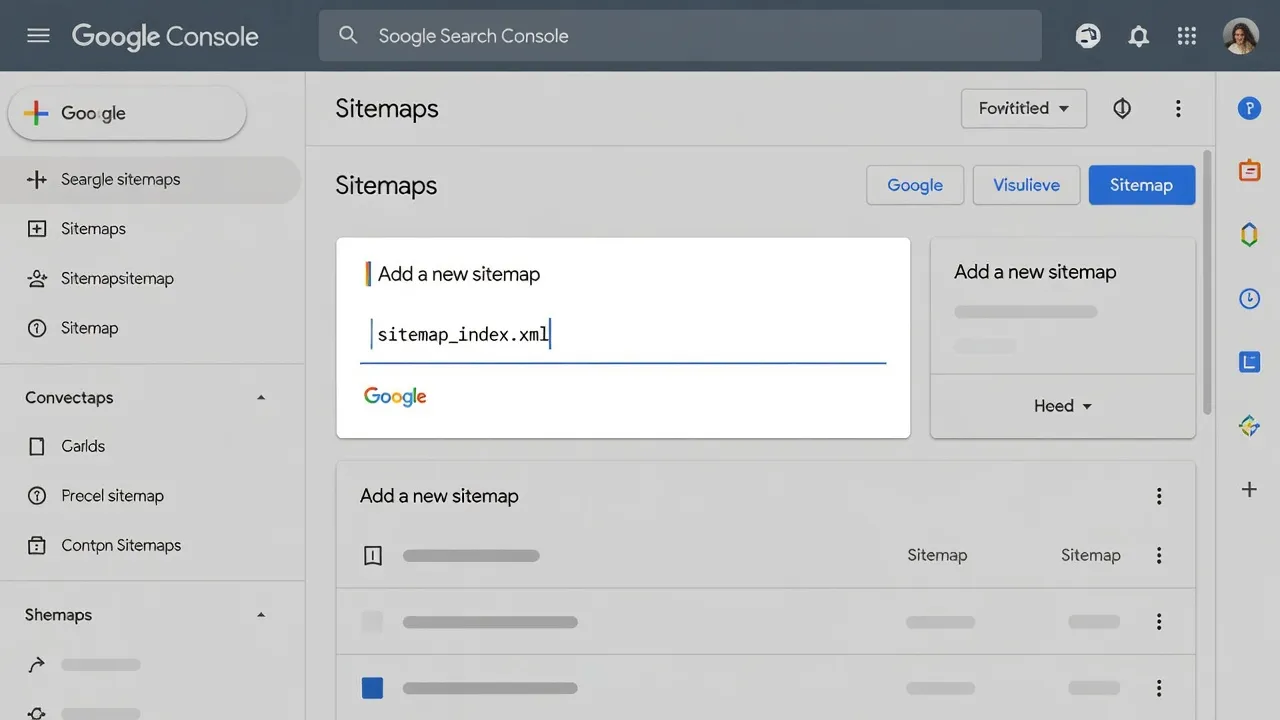Select Seargle sitemaps in sidebar

(x=150, y=179)
